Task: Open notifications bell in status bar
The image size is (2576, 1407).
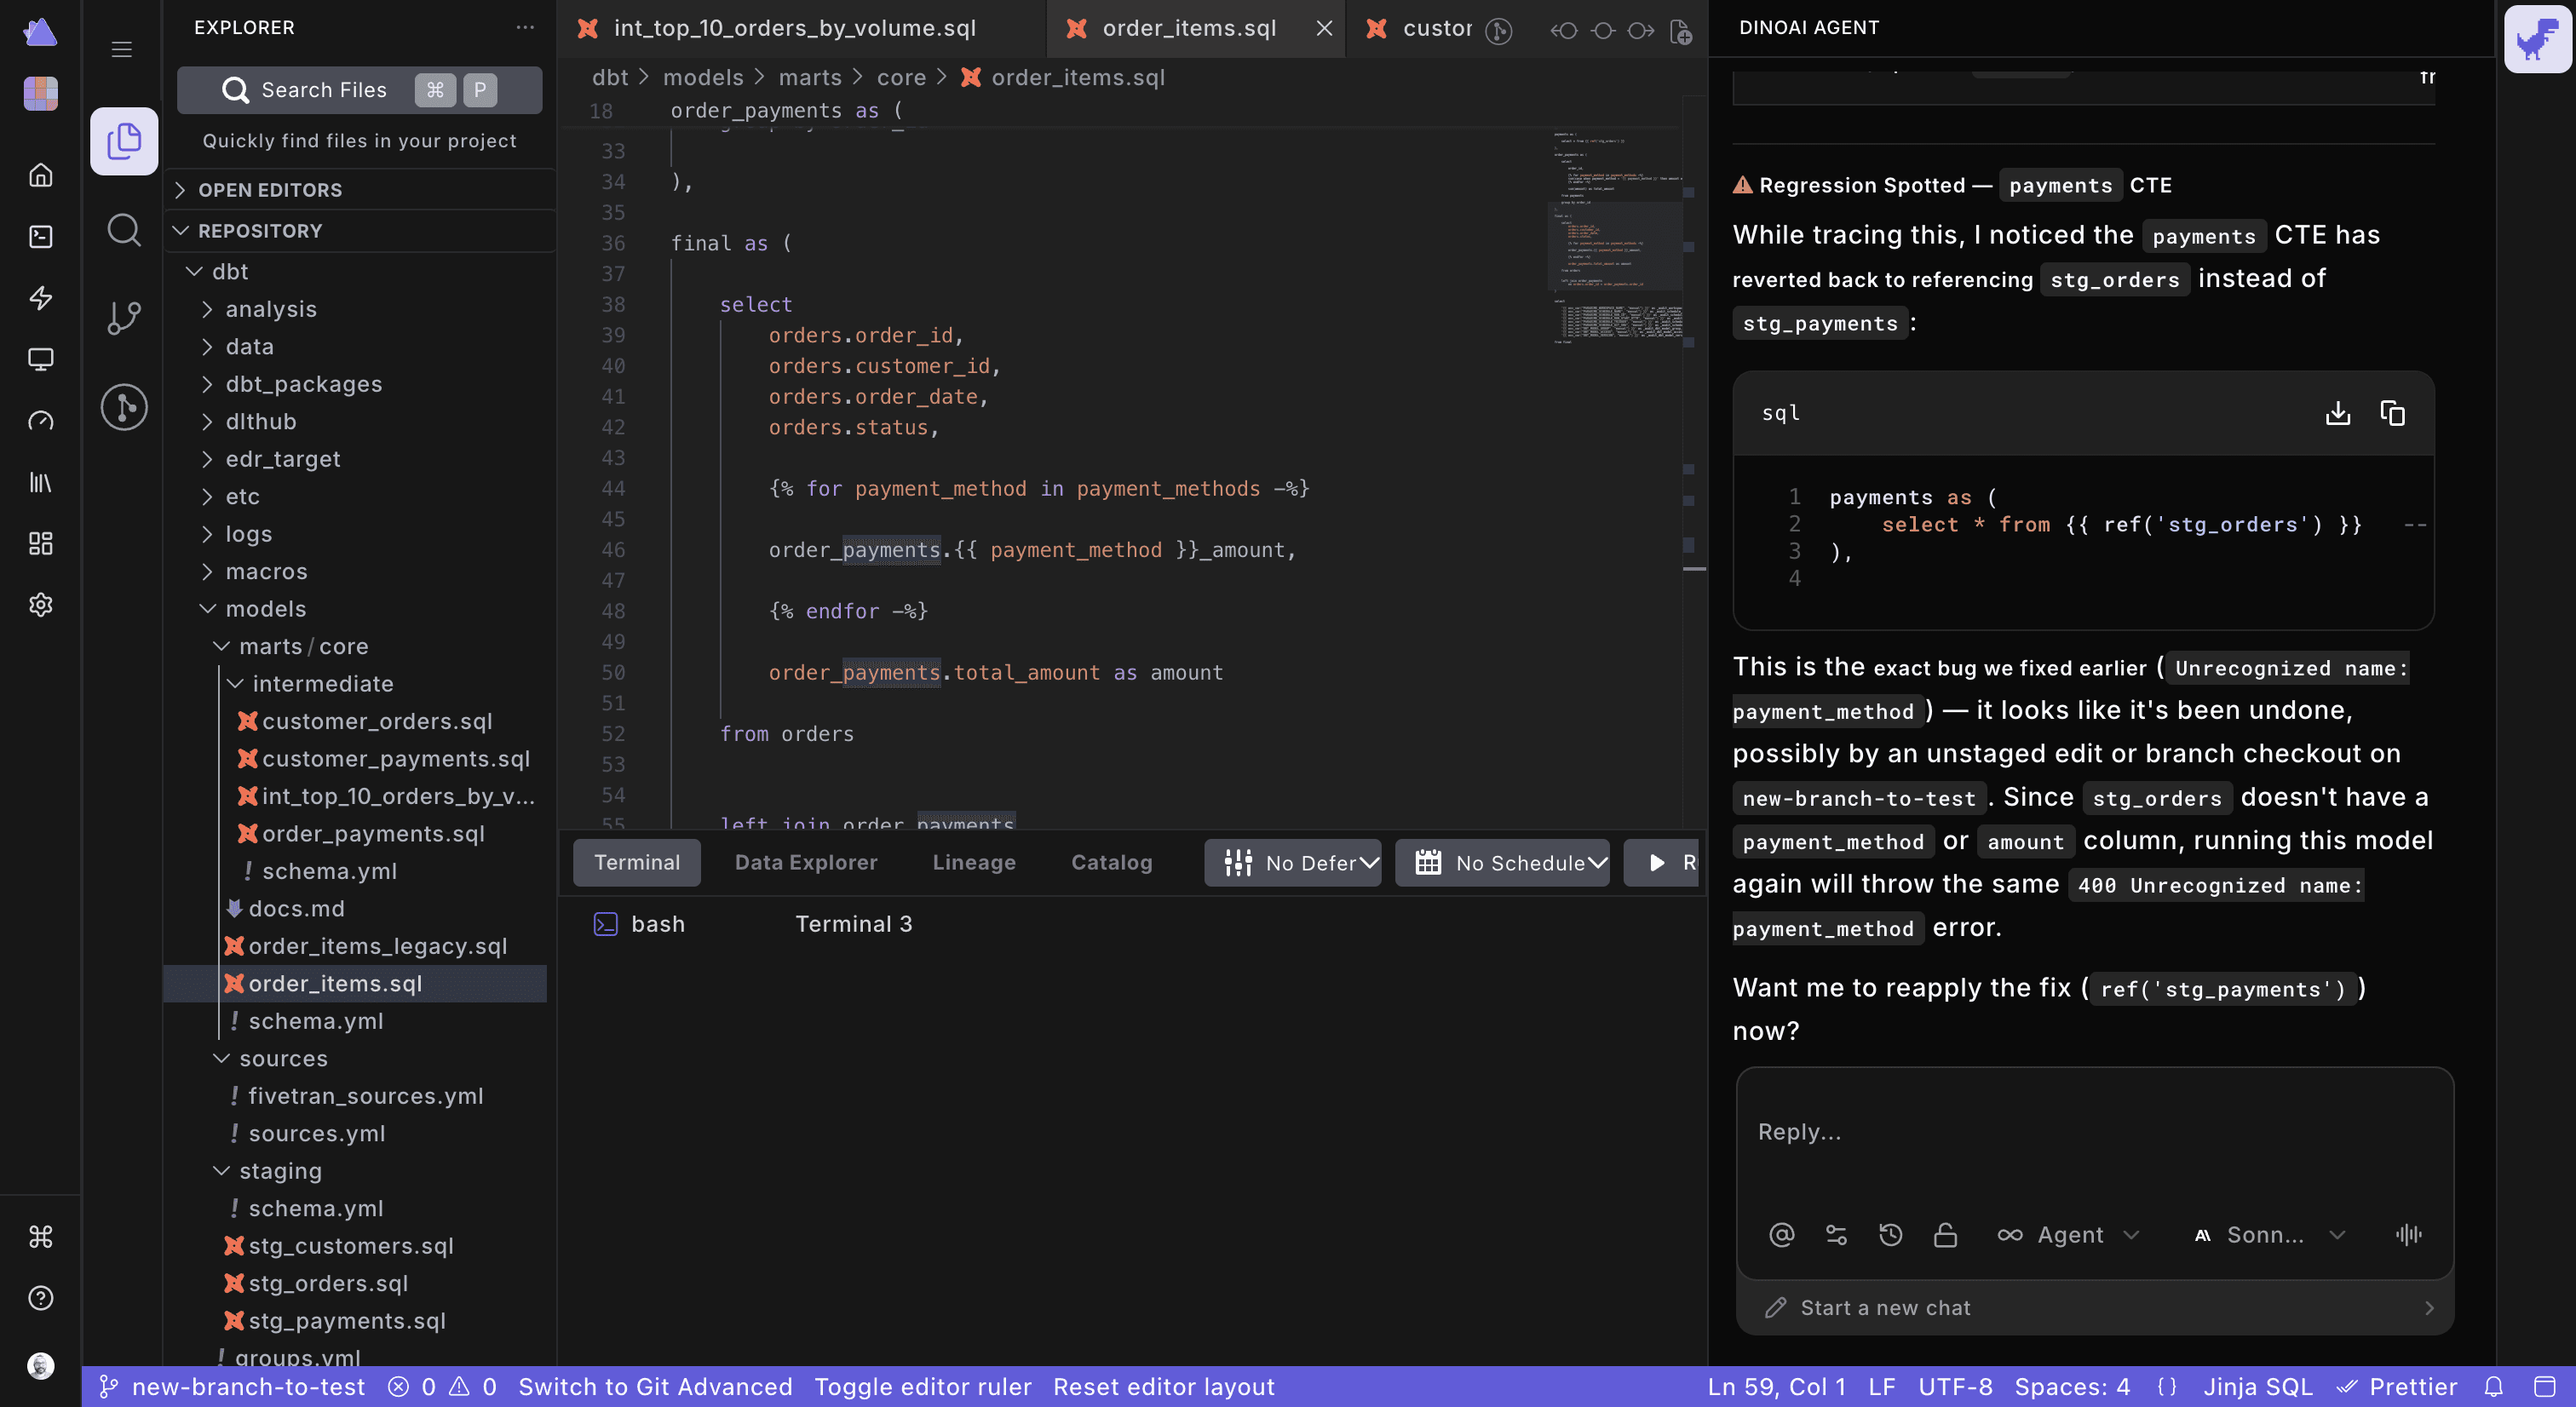Action: tap(2494, 1387)
